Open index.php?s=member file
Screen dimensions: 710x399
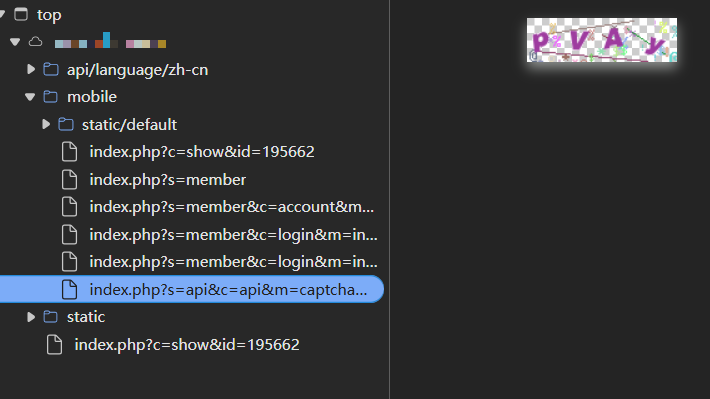(168, 180)
